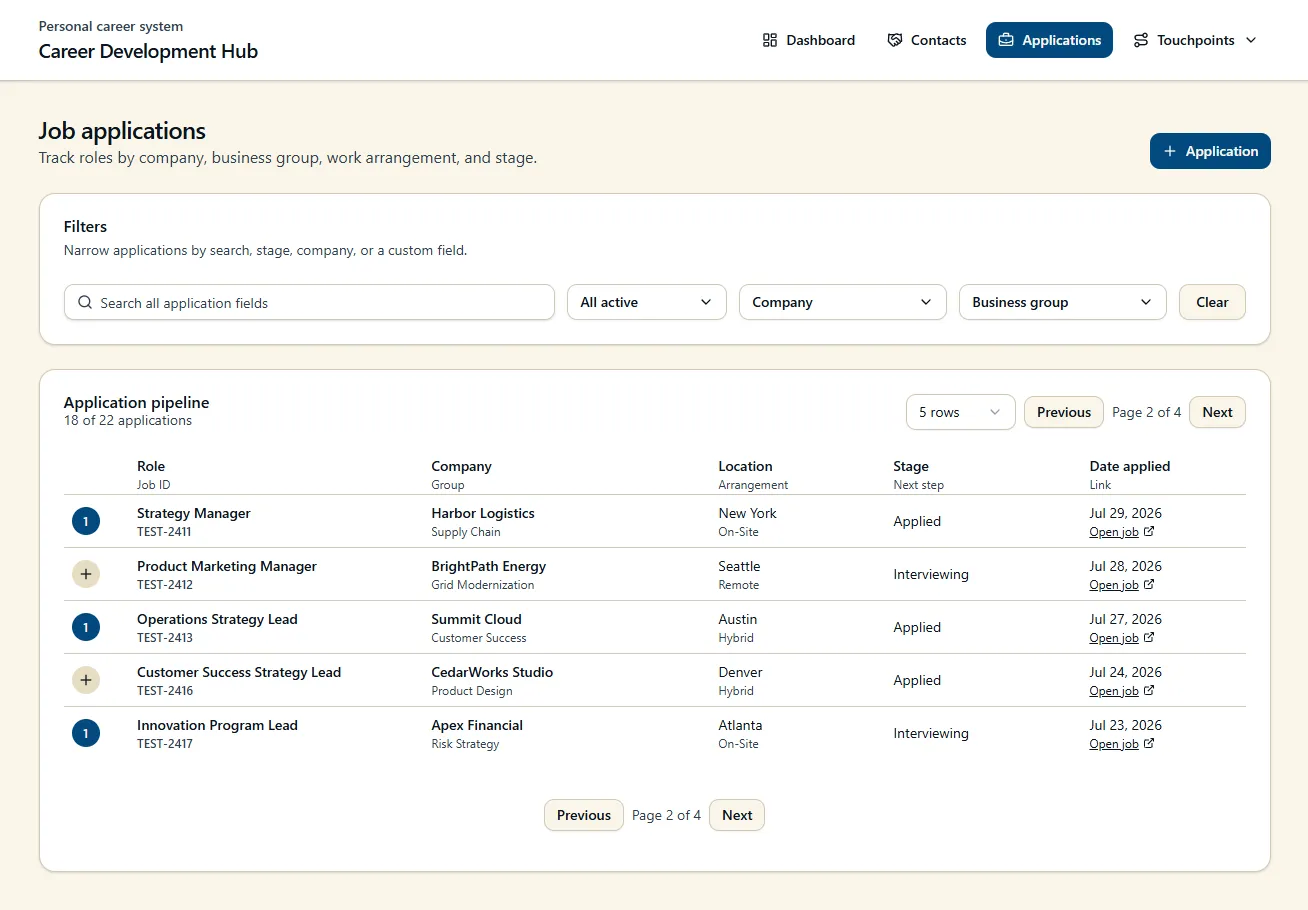Add a new Application

coord(1210,151)
